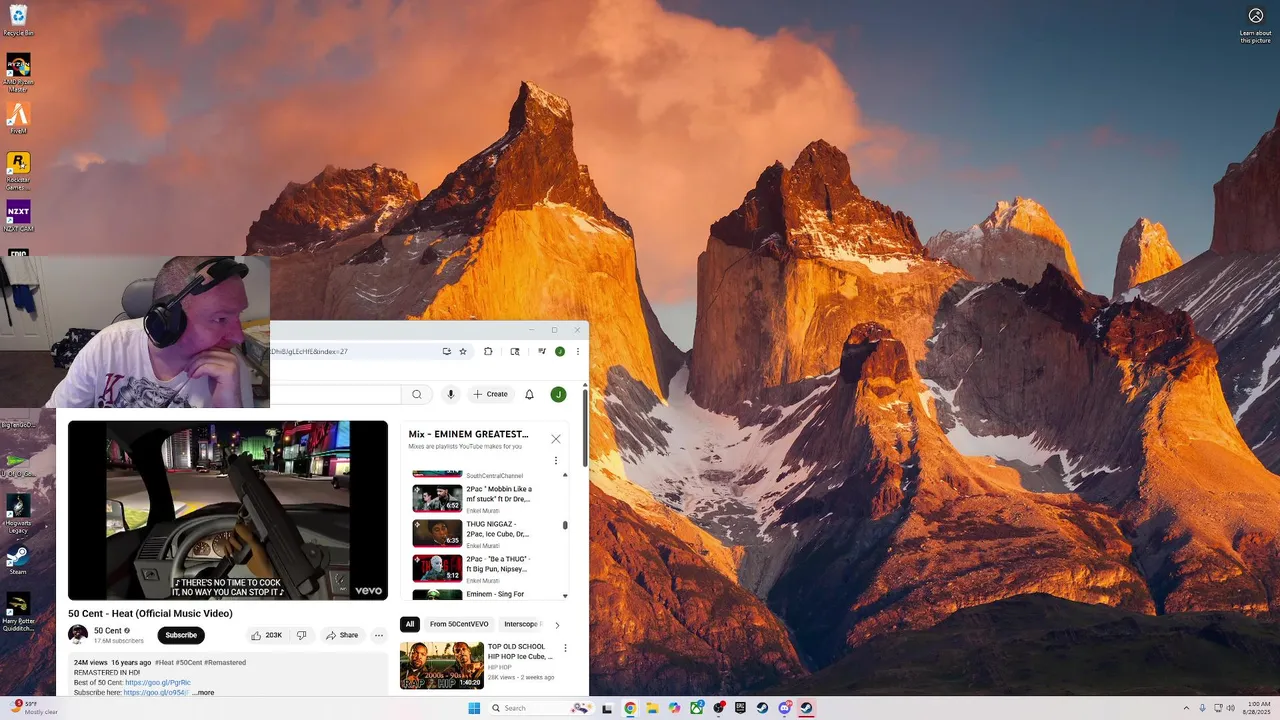1280x720 pixels.
Task: Expand the description with ...more
Action: (x=203, y=692)
